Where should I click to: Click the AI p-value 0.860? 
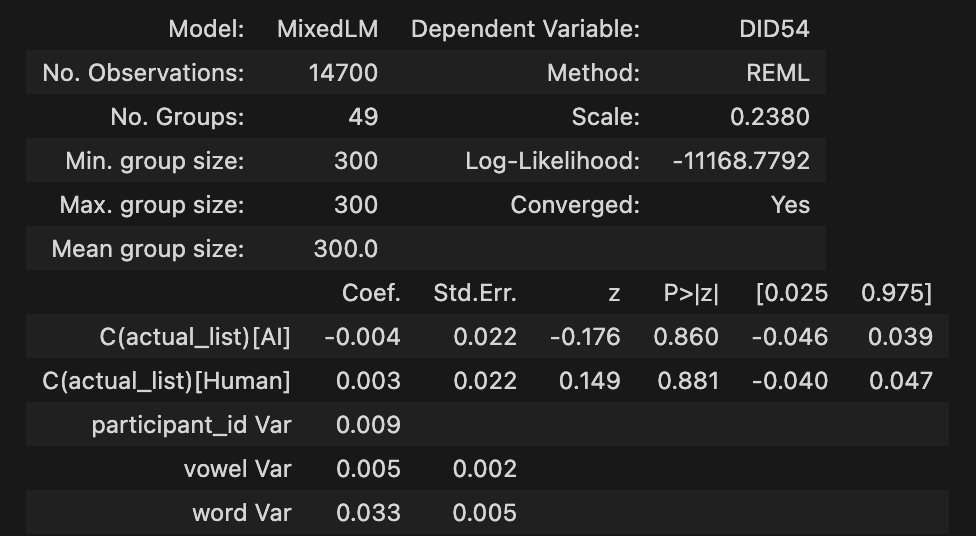point(685,337)
